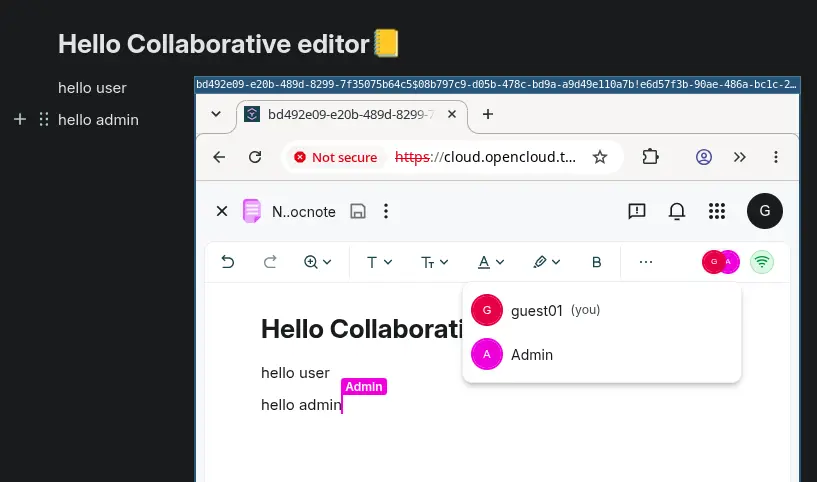Click the magenta Admin cursor label
This screenshot has width=817, height=482.
364,387
